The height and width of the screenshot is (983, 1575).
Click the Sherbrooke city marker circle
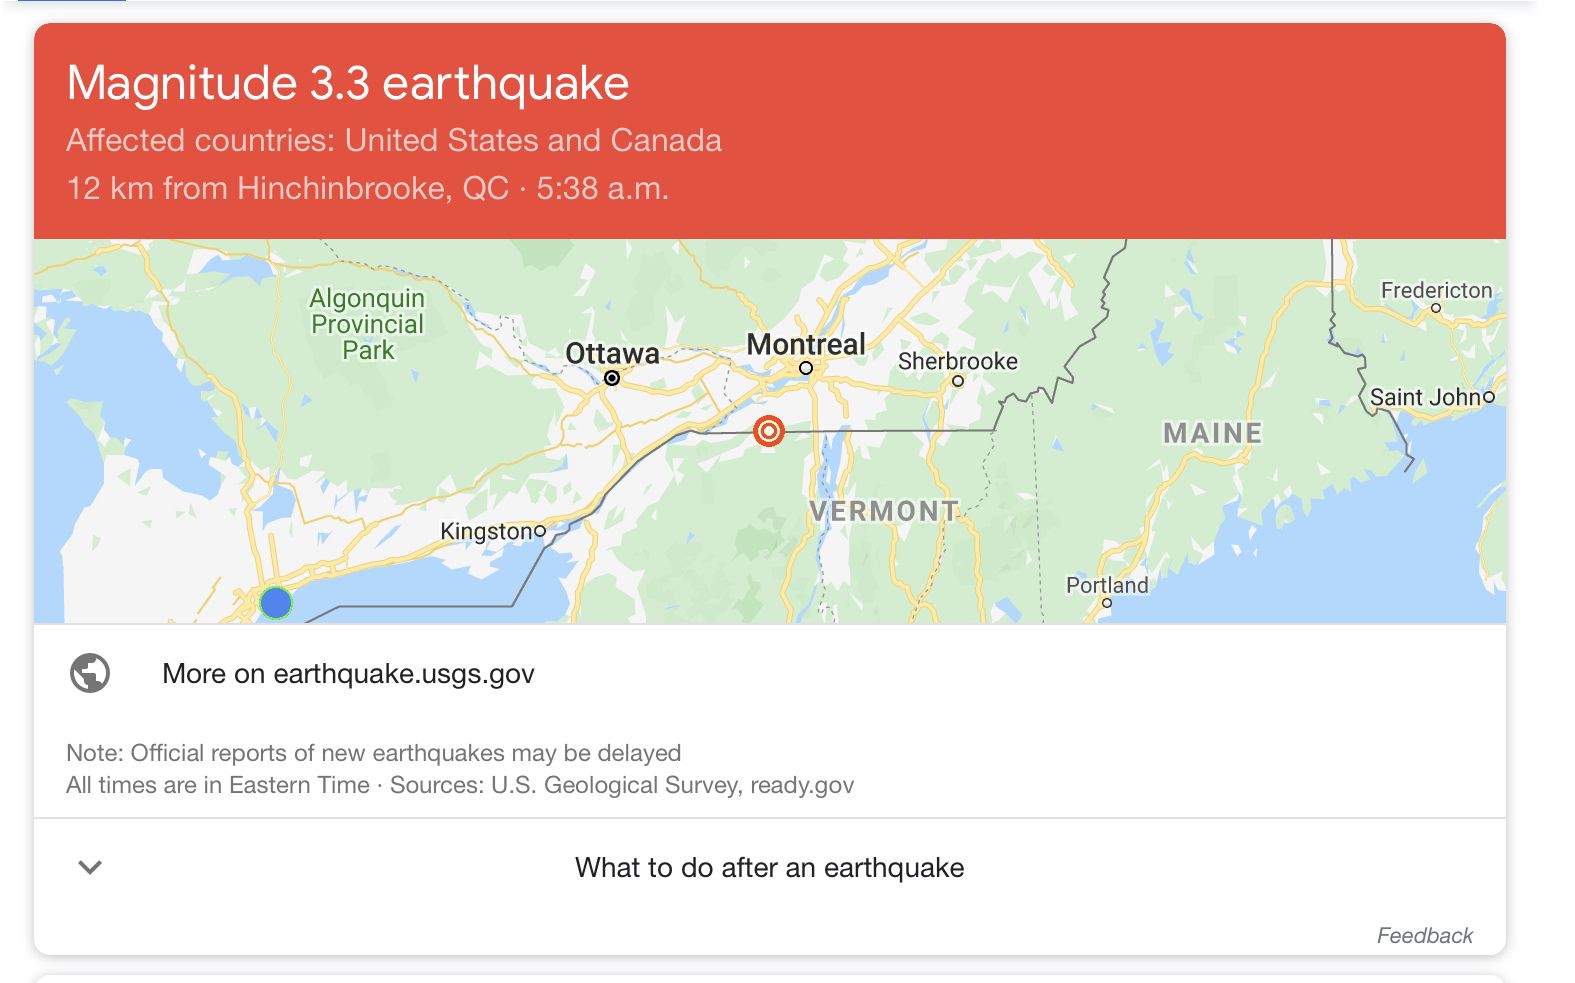tap(957, 381)
